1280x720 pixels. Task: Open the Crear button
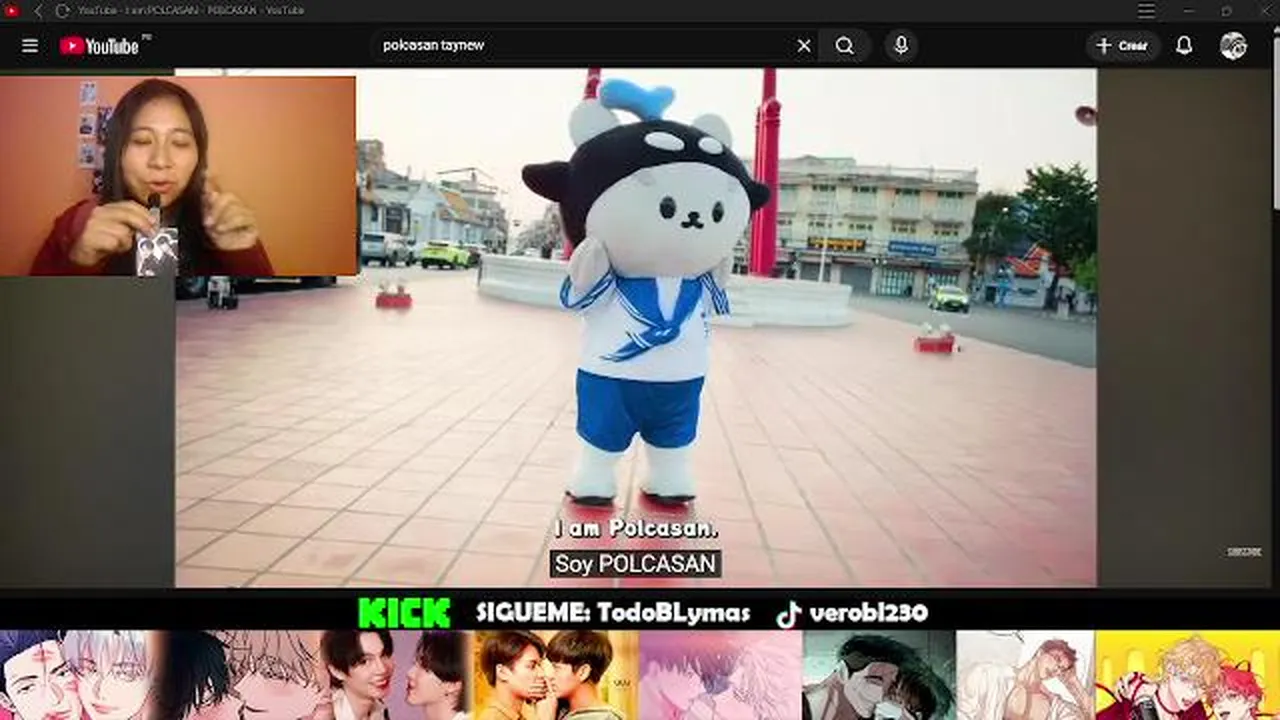click(1122, 46)
